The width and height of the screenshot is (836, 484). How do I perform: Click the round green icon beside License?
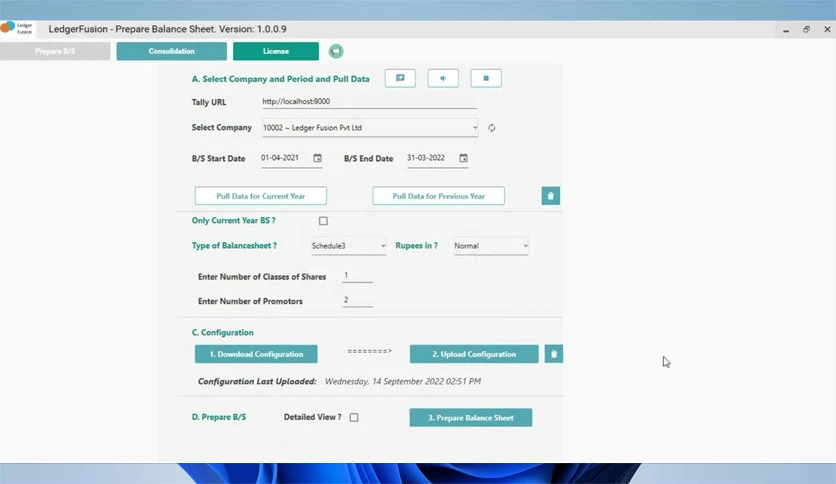[x=336, y=51]
